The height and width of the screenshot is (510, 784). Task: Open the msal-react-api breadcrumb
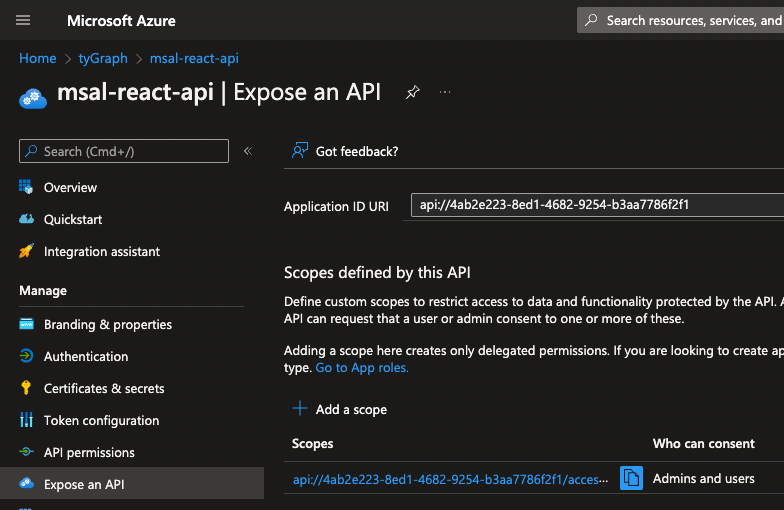point(194,58)
